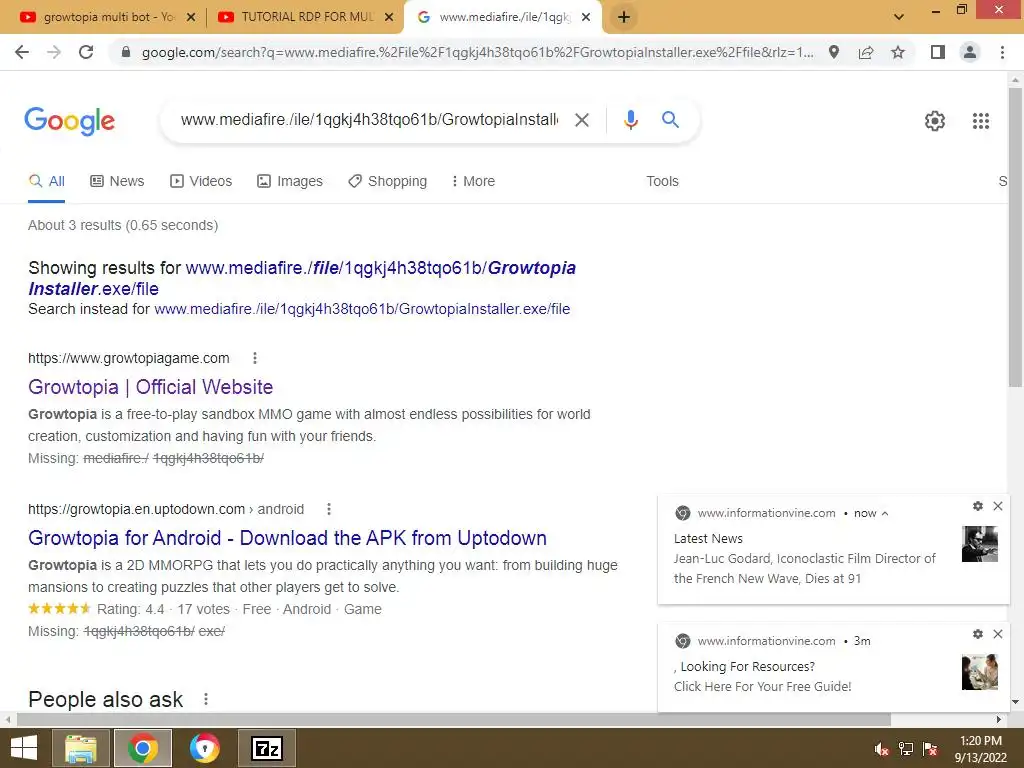Click the growtopia.en.uptodown.com URL text
1024x768 pixels.
pyautogui.click(x=166, y=509)
